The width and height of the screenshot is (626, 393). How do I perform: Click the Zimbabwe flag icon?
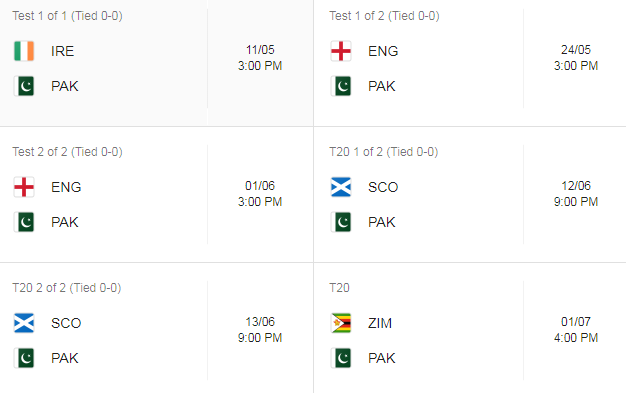click(341, 323)
